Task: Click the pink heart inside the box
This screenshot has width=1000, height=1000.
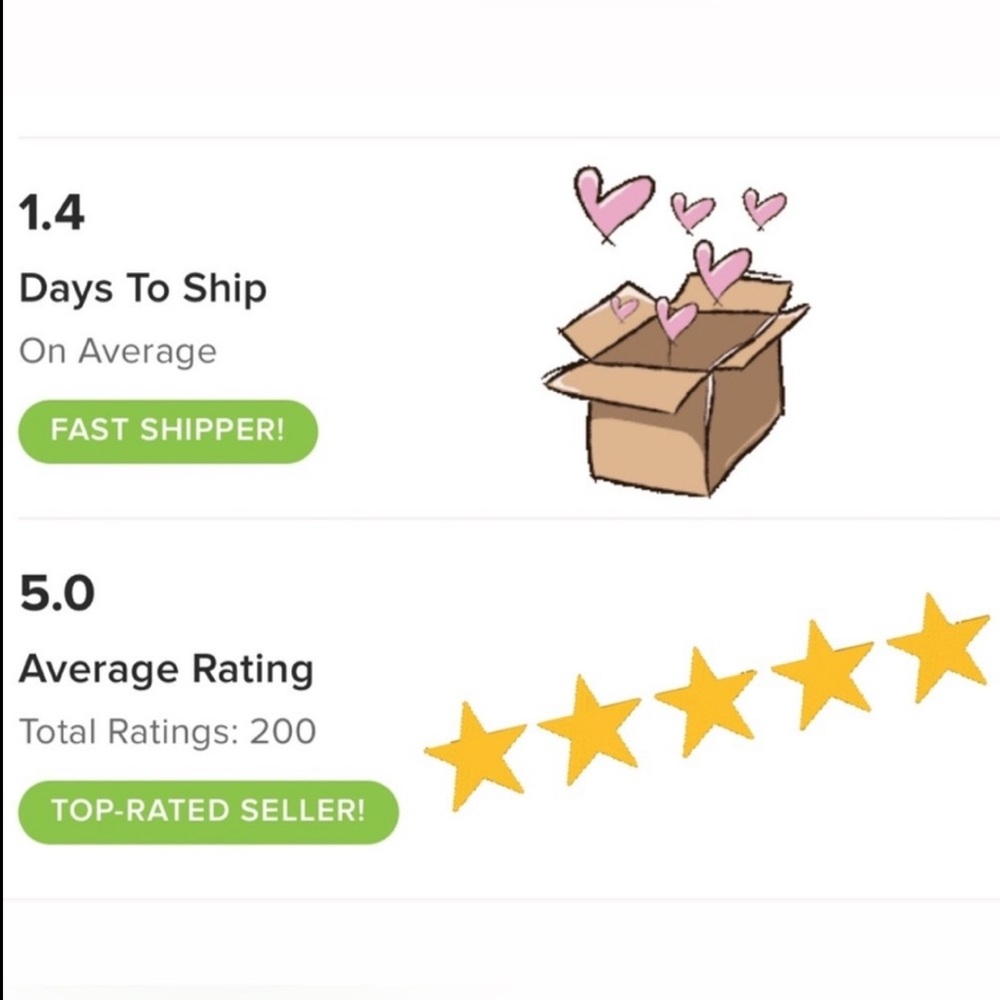Action: (675, 318)
